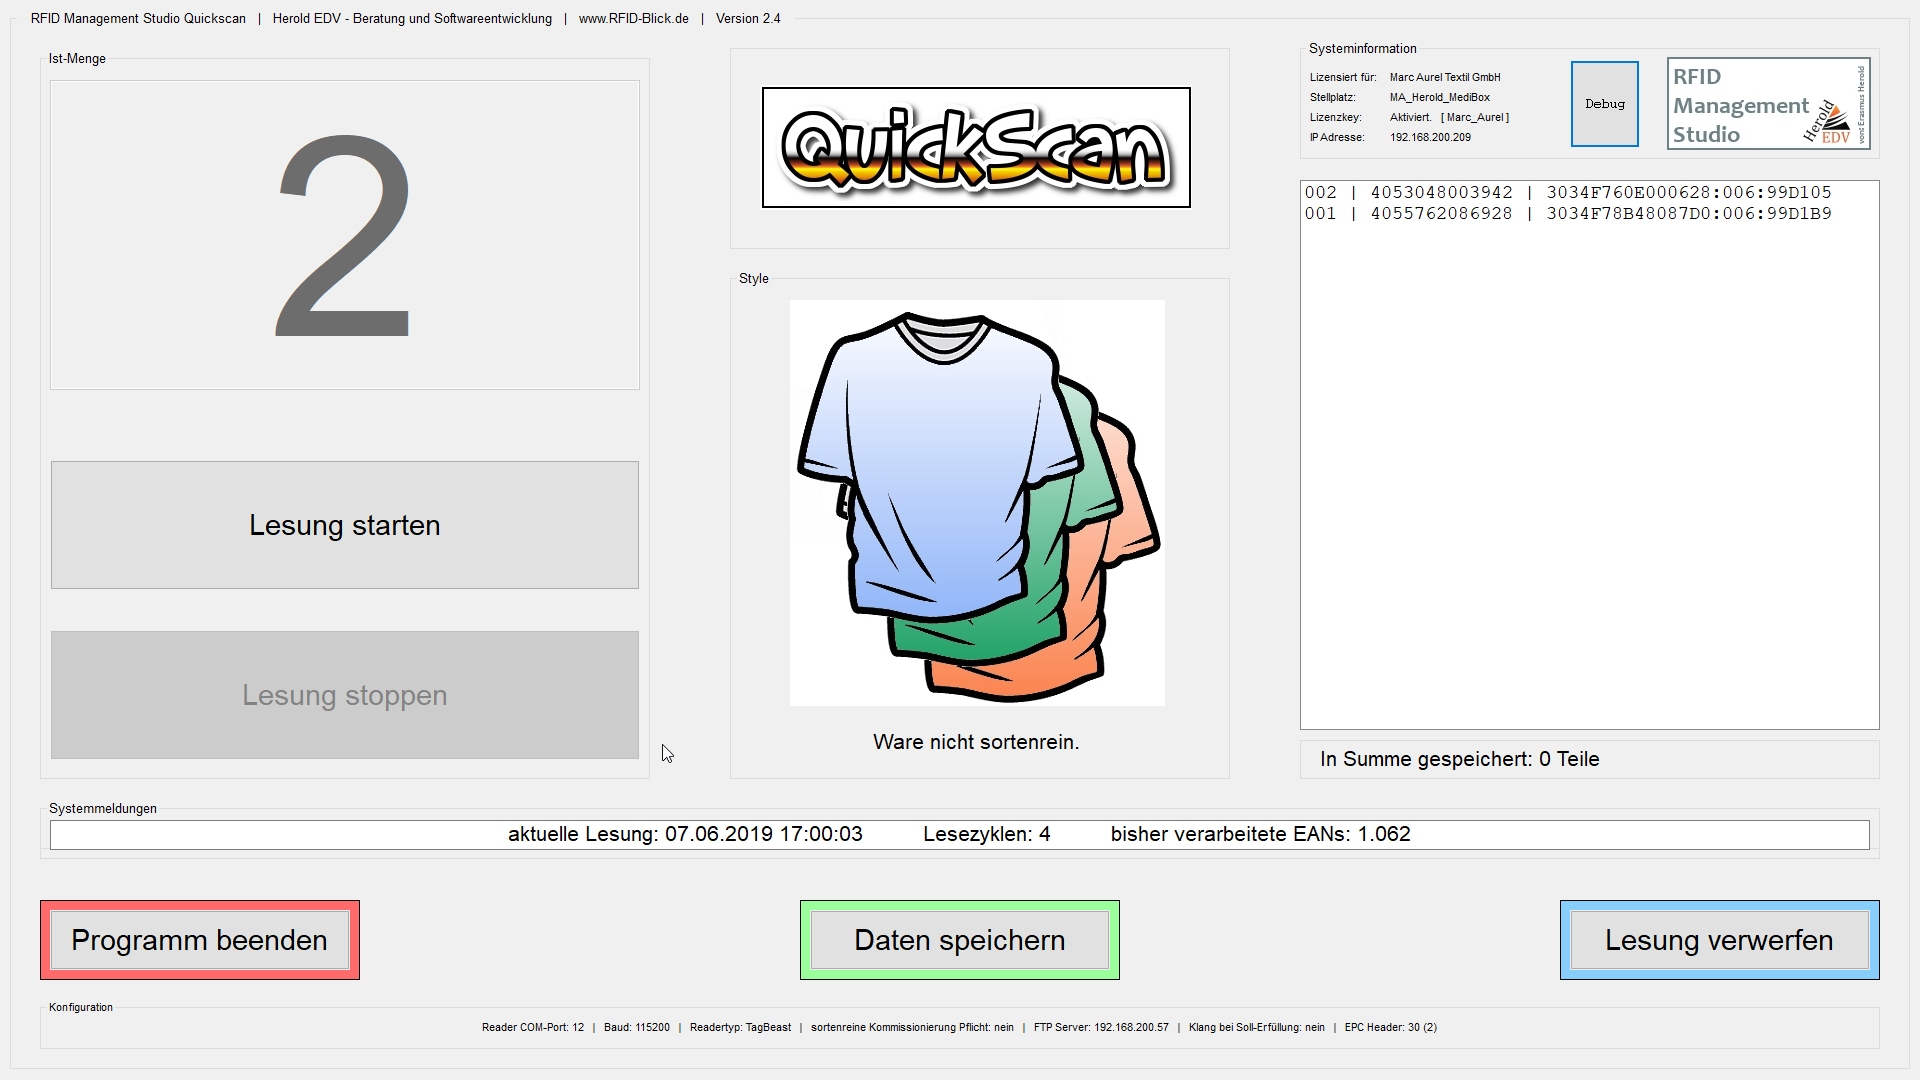This screenshot has width=1920, height=1080.
Task: Click Programm beenden to exit
Action: tap(200, 940)
